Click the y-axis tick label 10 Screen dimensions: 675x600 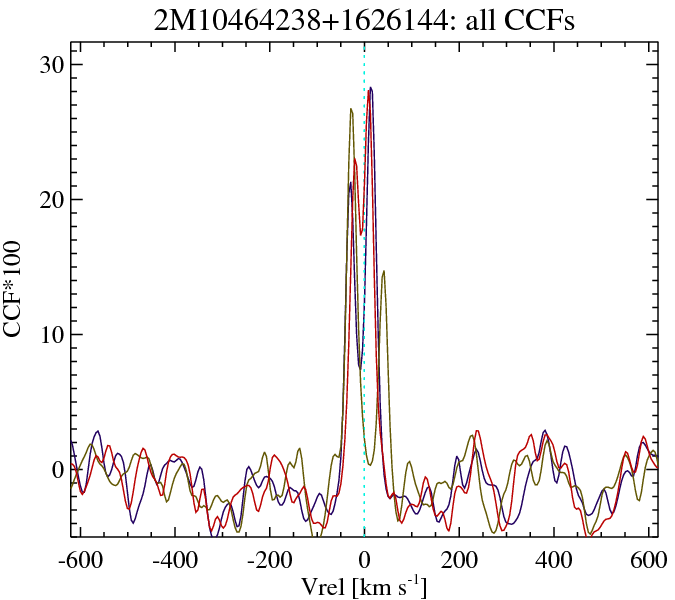[x=51, y=335]
